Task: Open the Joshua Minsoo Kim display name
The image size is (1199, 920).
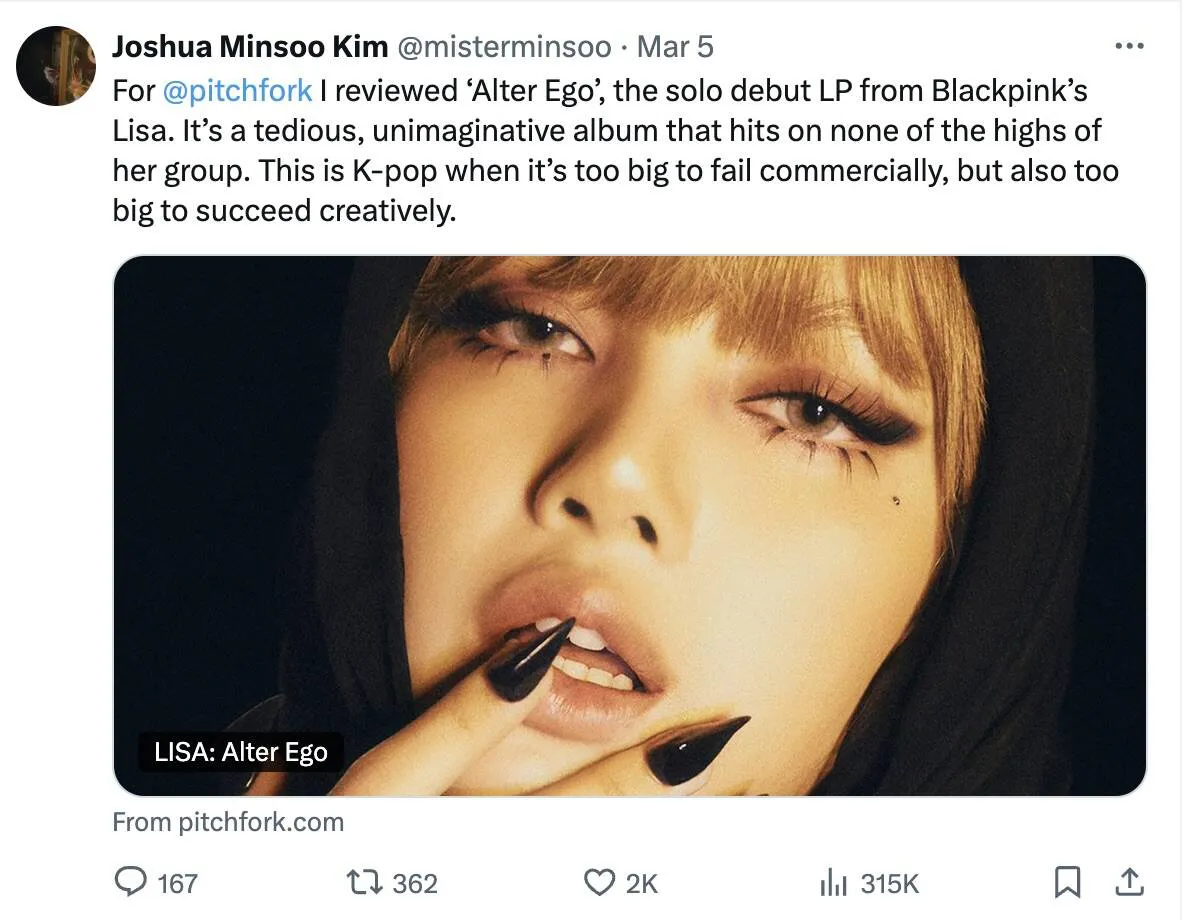Action: tap(250, 47)
